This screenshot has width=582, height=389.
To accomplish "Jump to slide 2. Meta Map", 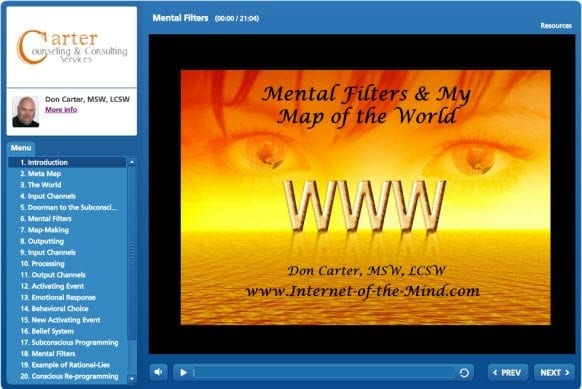I will pos(67,174).
